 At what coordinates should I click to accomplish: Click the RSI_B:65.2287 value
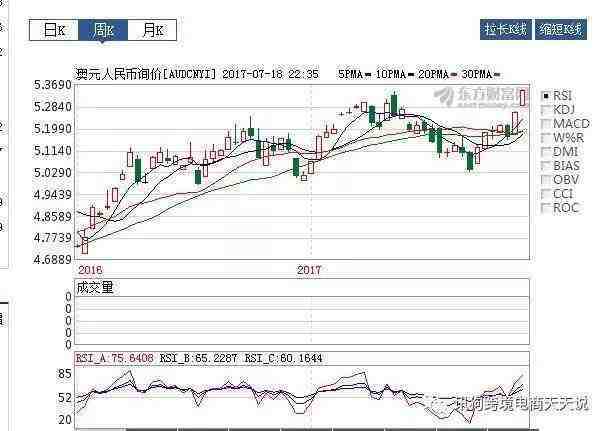click(x=198, y=358)
